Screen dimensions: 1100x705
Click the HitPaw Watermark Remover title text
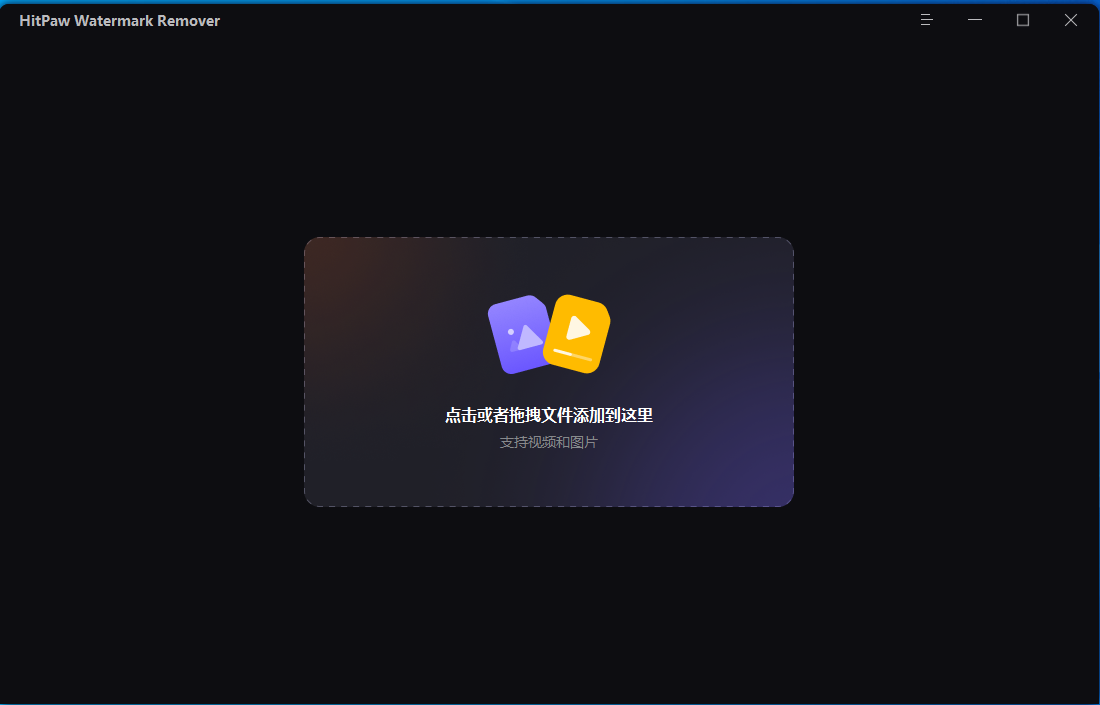(120, 21)
